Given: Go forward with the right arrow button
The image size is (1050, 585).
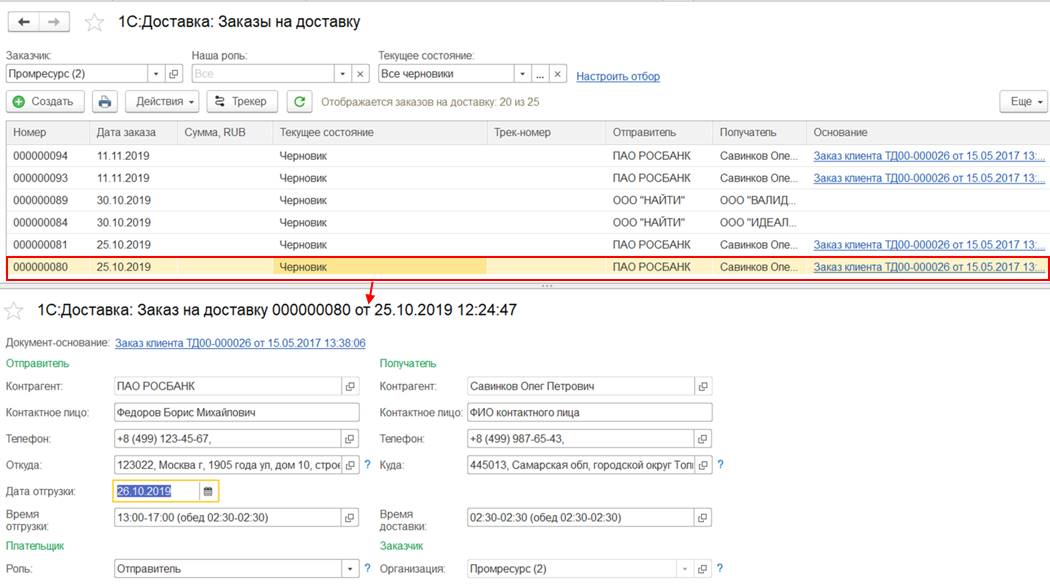Looking at the screenshot, I should (54, 22).
